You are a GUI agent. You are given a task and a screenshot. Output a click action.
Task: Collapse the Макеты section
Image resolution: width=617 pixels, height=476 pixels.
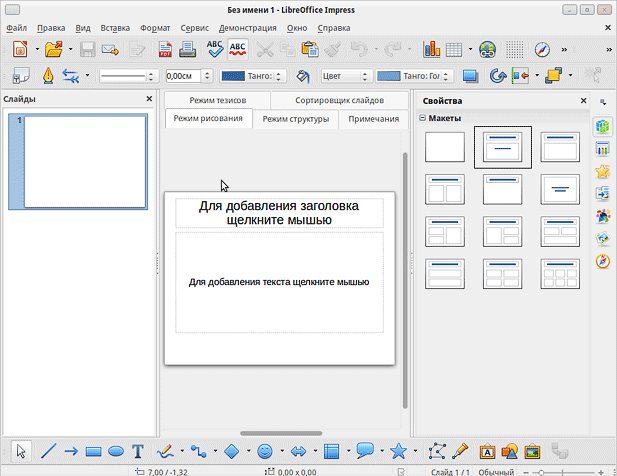click(423, 118)
